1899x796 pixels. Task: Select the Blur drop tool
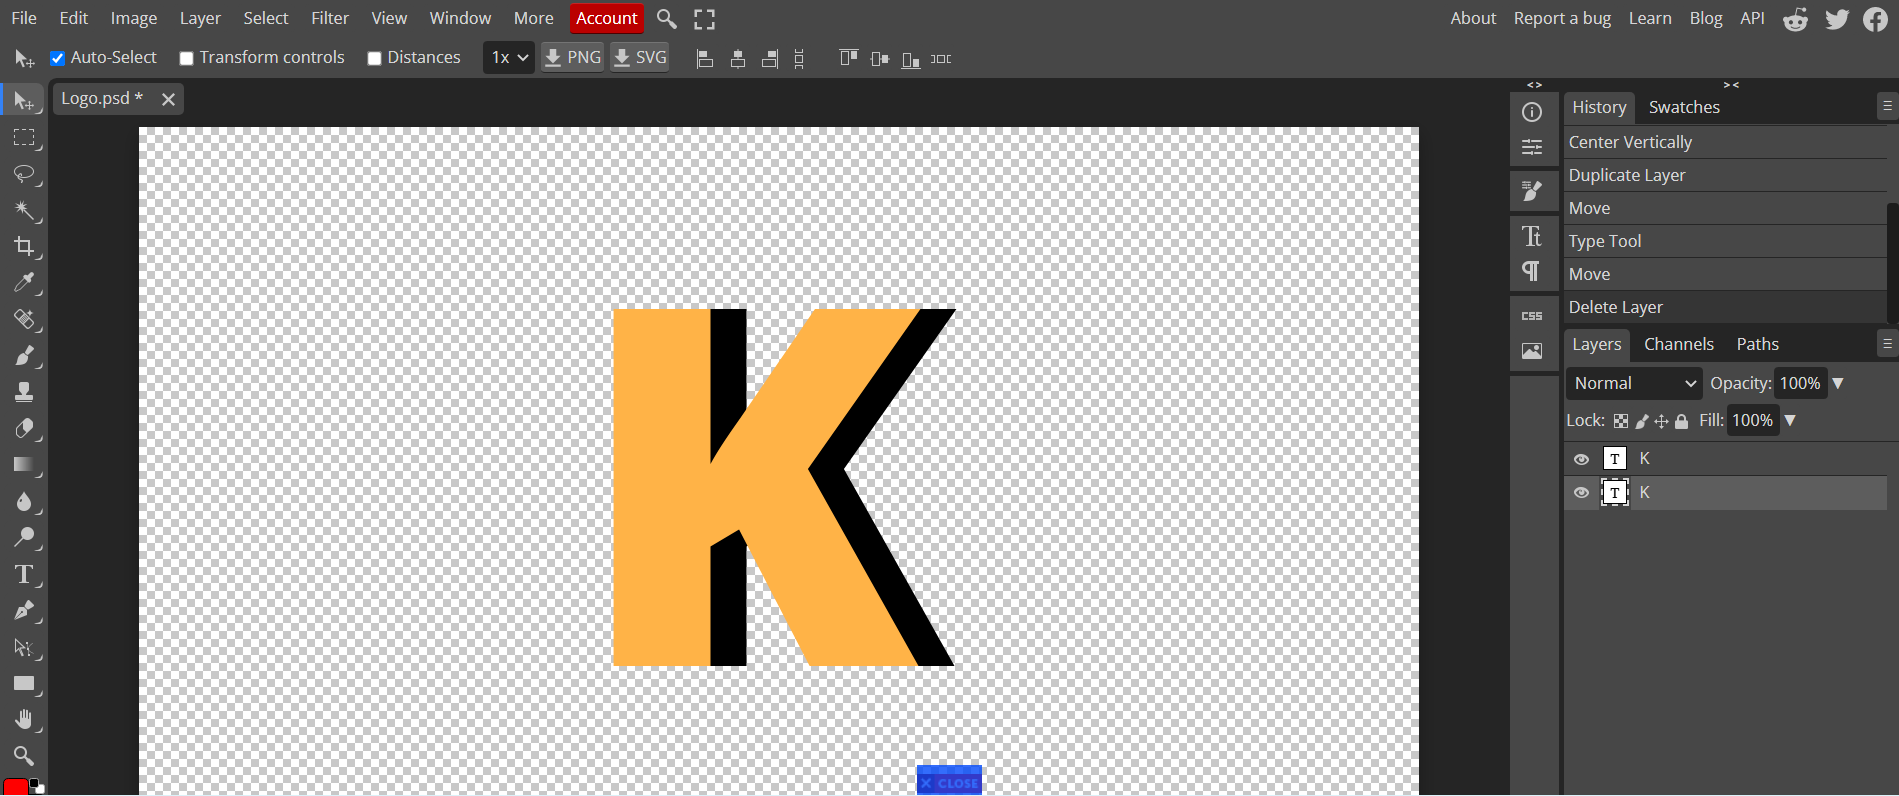24,501
